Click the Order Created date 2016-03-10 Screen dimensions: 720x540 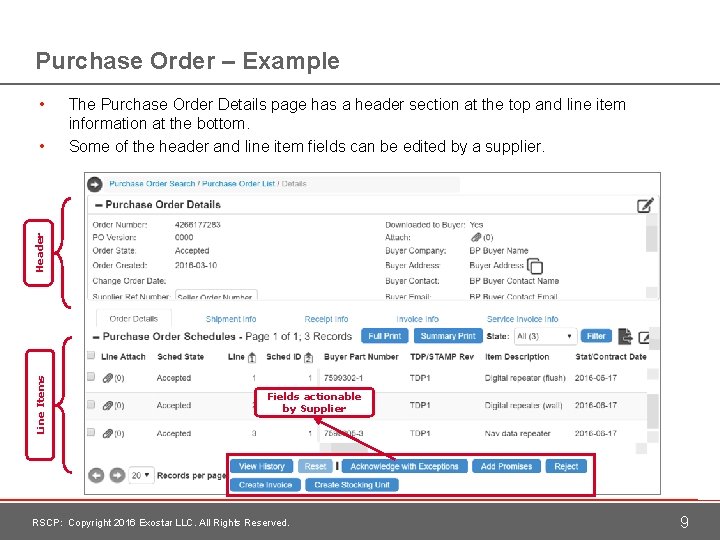(196, 265)
